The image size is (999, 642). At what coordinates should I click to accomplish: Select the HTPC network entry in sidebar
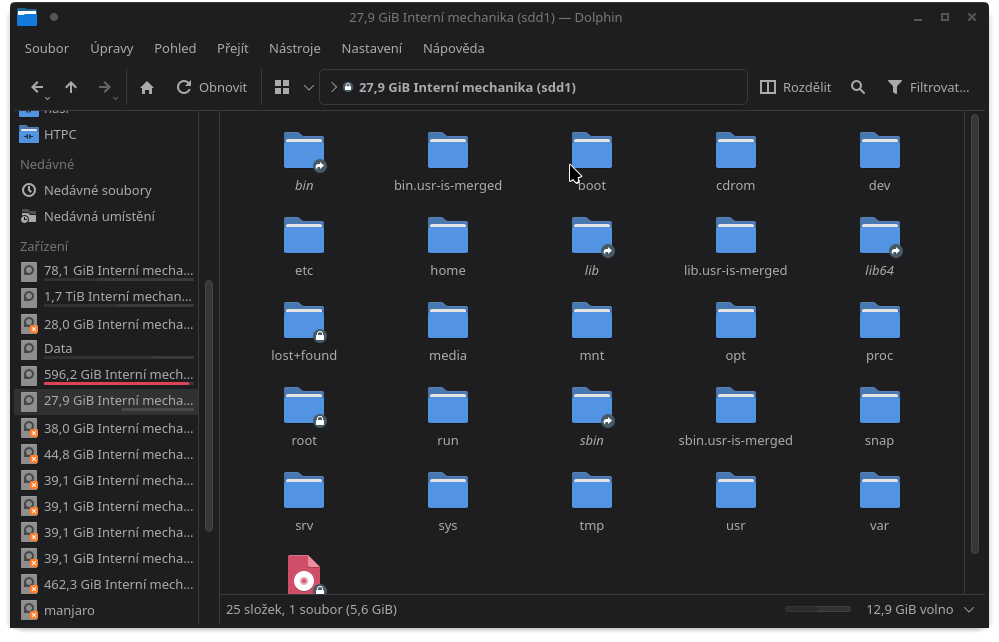tap(60, 134)
